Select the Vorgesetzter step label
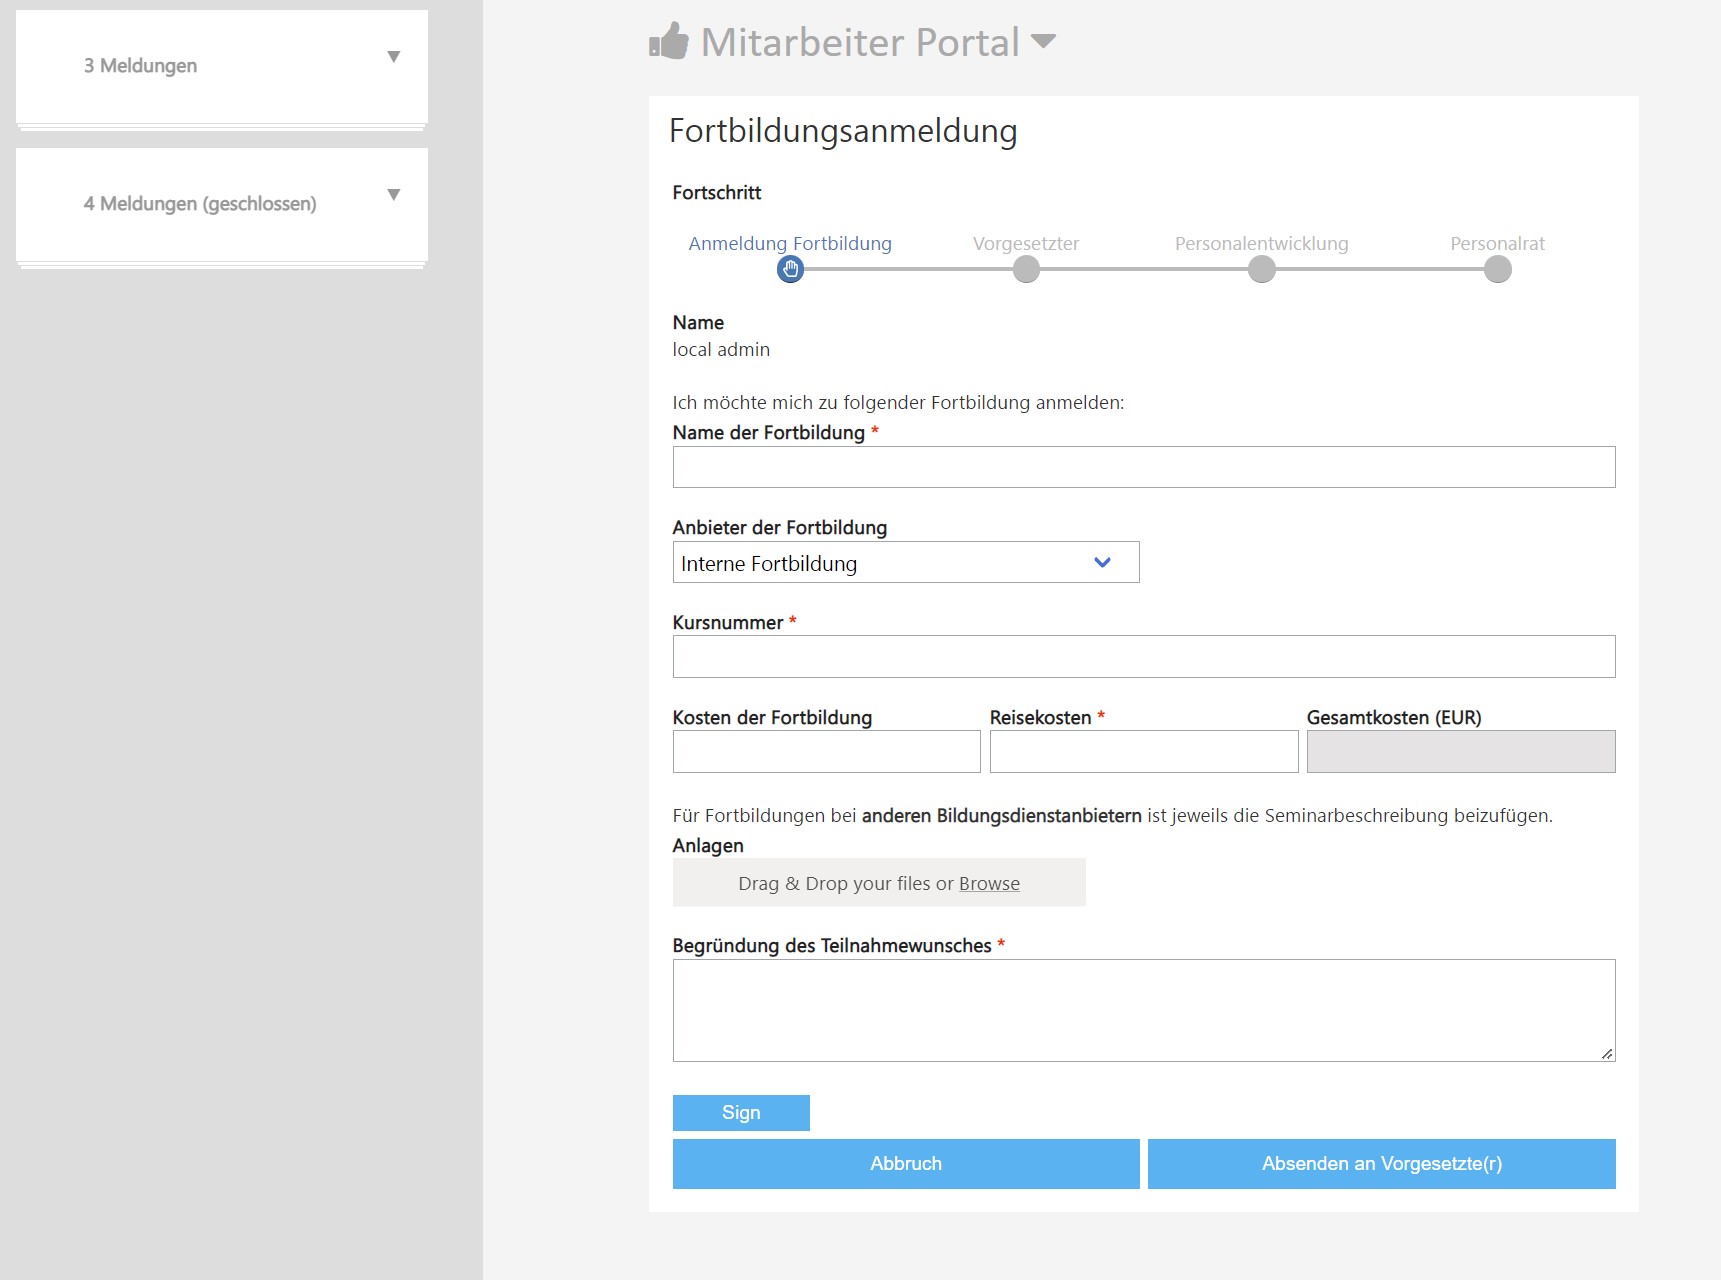This screenshot has width=1721, height=1280. (1025, 243)
